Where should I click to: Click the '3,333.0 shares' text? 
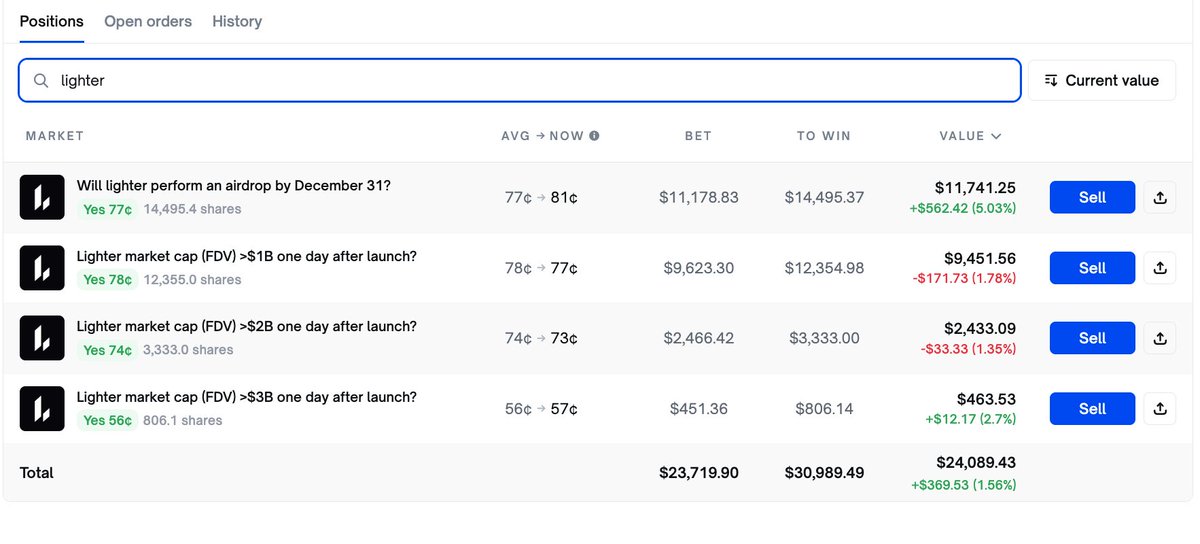188,350
